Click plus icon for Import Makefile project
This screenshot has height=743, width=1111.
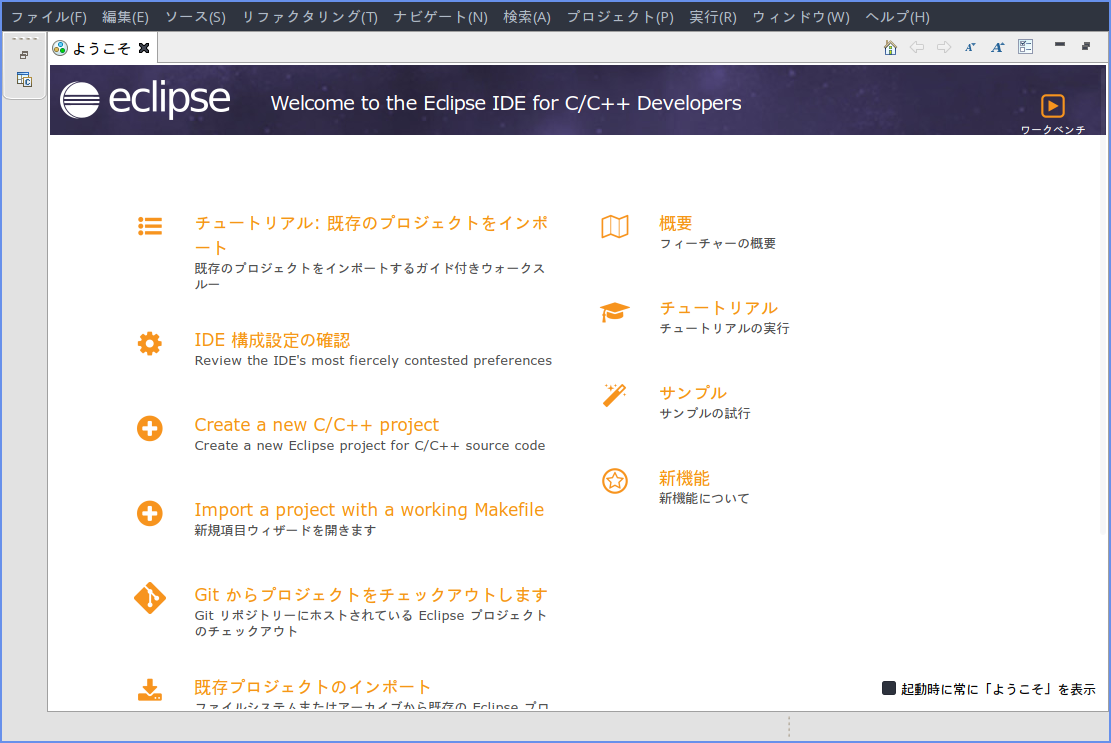(150, 514)
